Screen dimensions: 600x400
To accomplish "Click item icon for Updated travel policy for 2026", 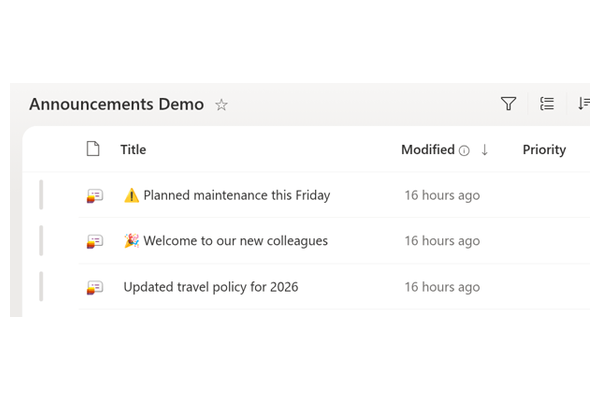I will pos(95,287).
